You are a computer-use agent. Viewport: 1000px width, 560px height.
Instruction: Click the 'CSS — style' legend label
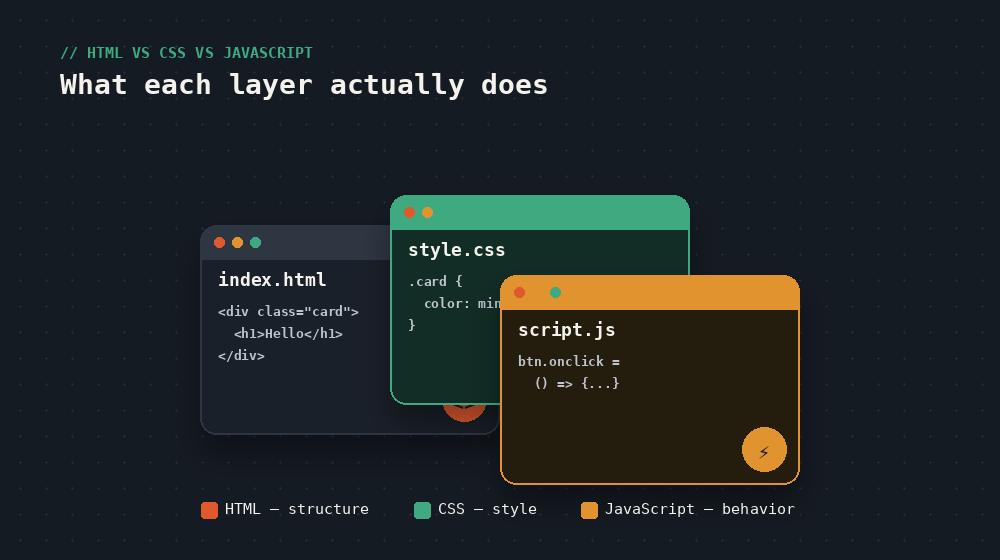pyautogui.click(x=487, y=509)
